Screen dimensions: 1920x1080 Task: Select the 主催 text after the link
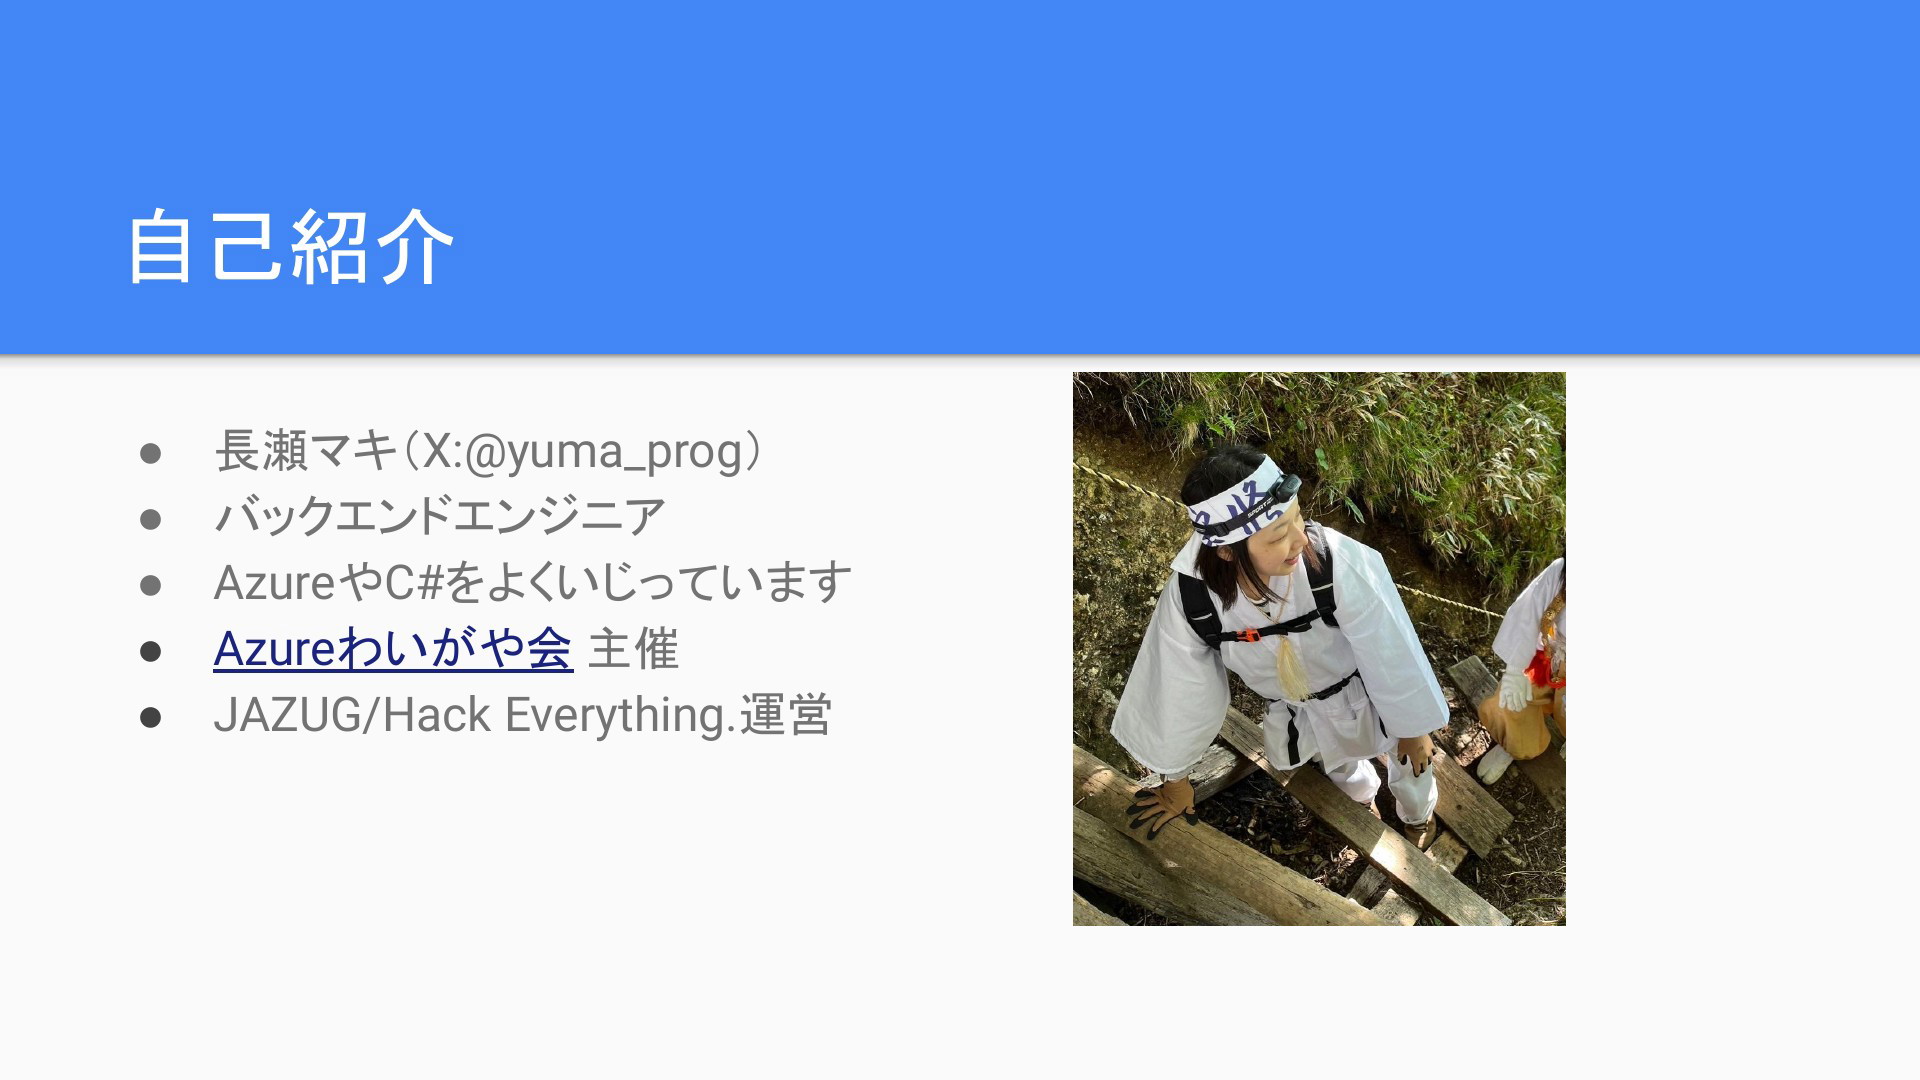[634, 649]
